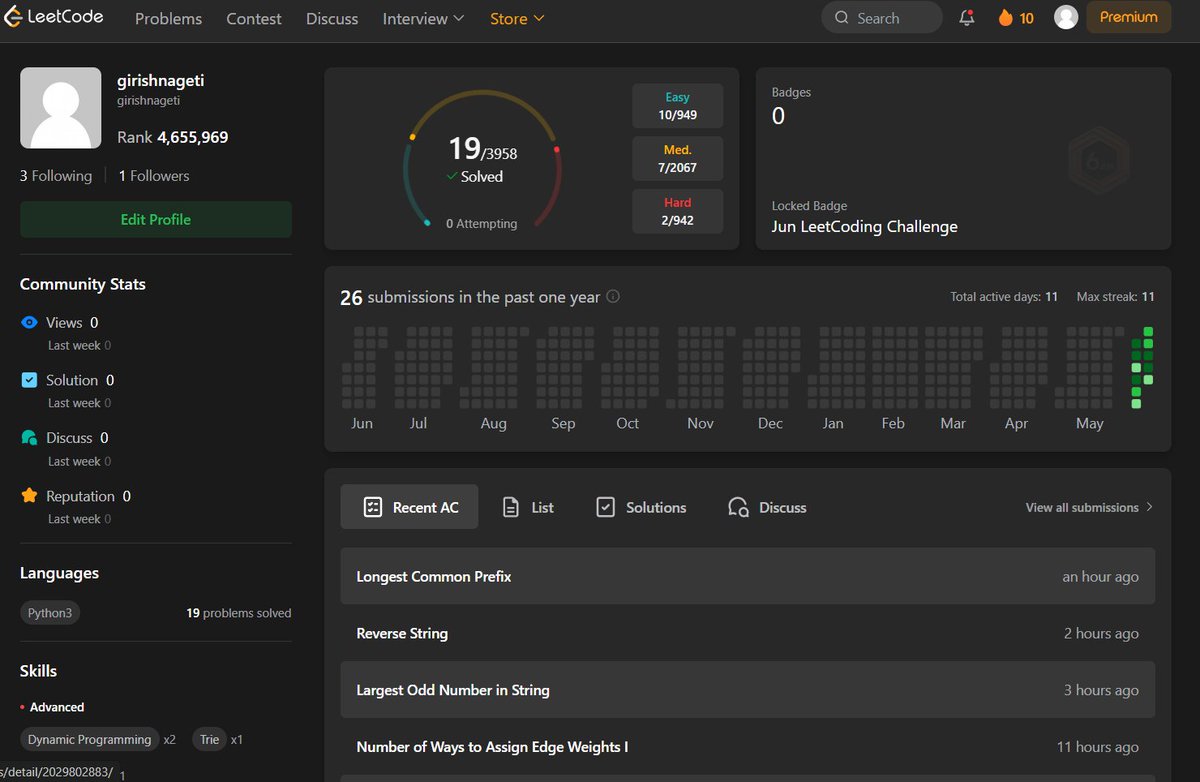Click the Python3 language tag
1200x782 pixels.
(x=50, y=612)
